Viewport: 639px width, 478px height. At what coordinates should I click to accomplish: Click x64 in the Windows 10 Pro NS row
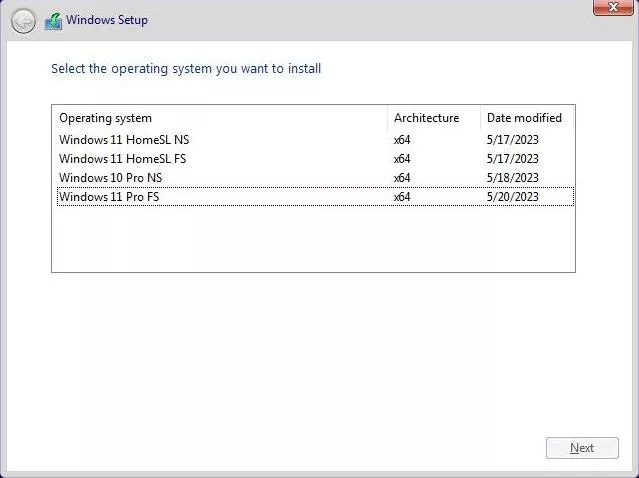click(x=402, y=178)
